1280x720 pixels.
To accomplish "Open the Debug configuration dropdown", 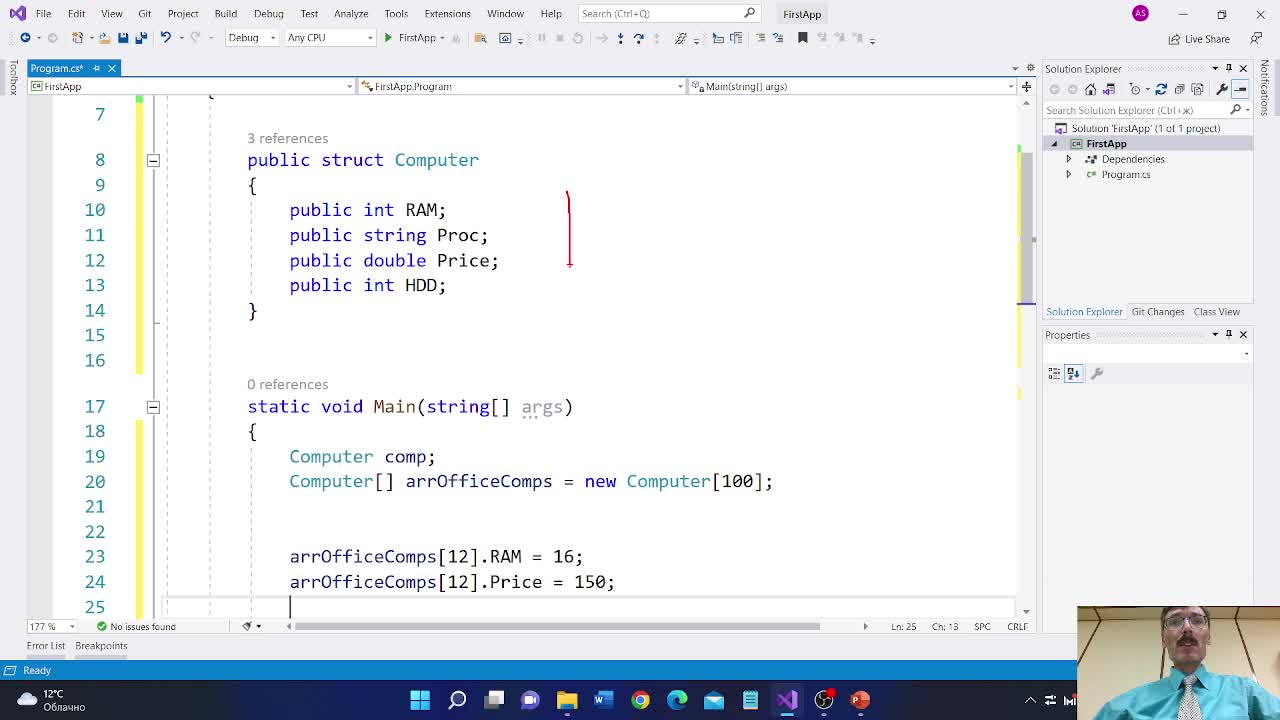I will click(x=252, y=38).
